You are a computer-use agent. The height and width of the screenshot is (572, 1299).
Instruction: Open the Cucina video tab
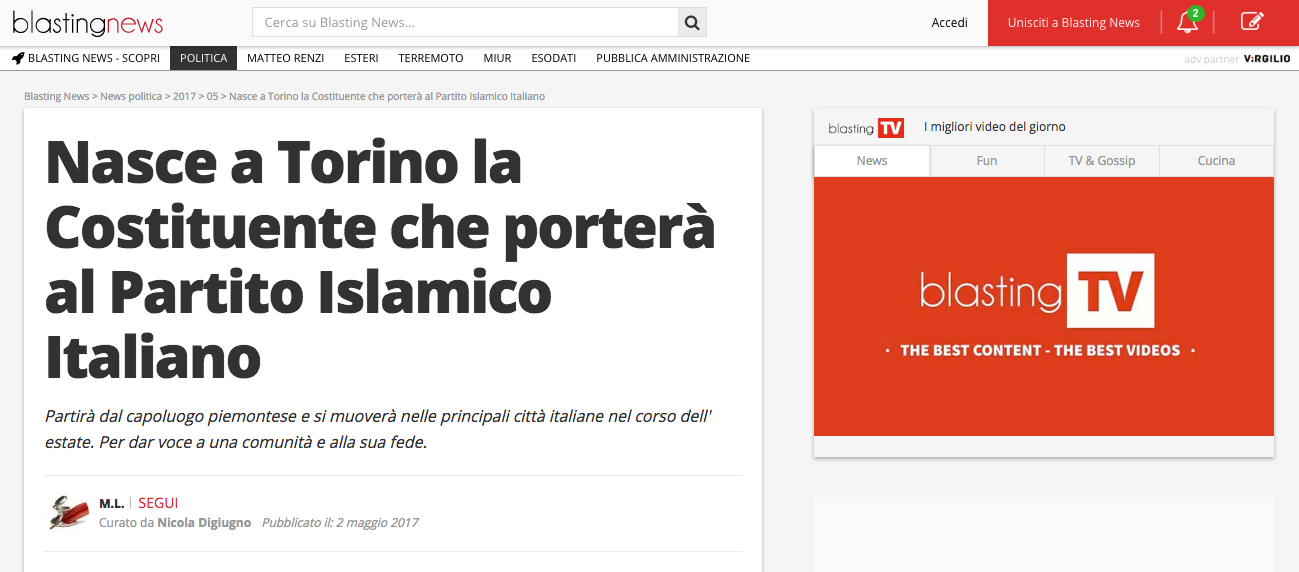(x=1216, y=161)
